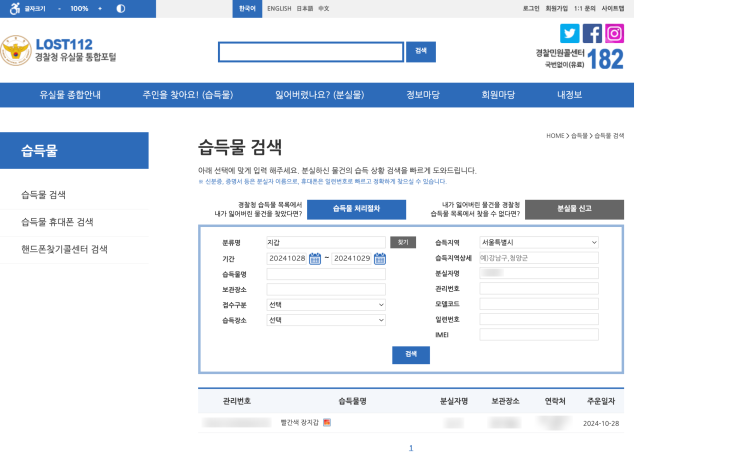The width and height of the screenshot is (743, 473).
Task: Click 모델코드 input field
Action: tap(539, 304)
